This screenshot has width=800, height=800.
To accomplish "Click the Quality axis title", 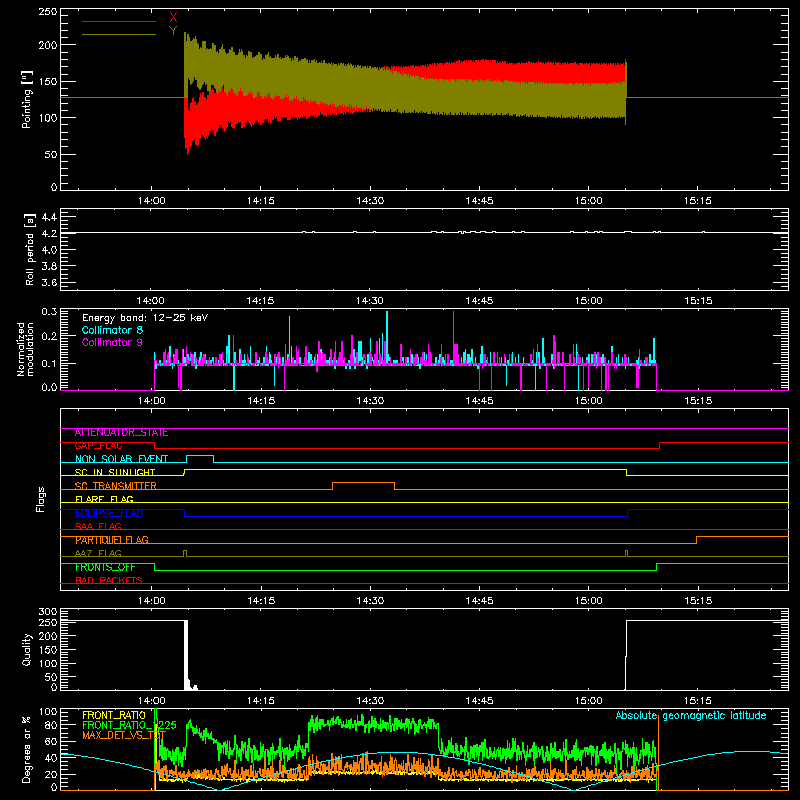I will tap(27, 649).
